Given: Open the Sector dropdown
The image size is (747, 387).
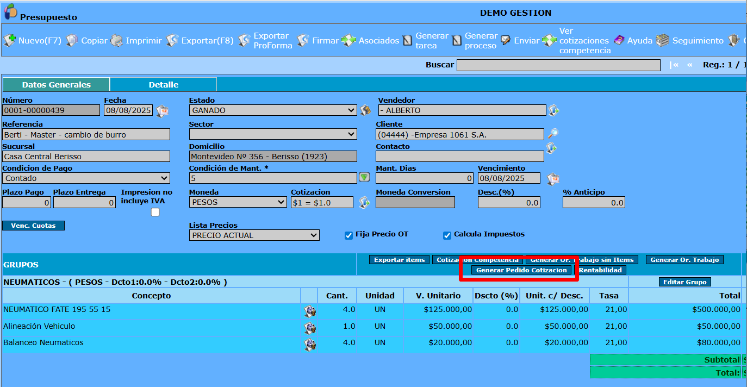Looking at the screenshot, I should [273, 134].
